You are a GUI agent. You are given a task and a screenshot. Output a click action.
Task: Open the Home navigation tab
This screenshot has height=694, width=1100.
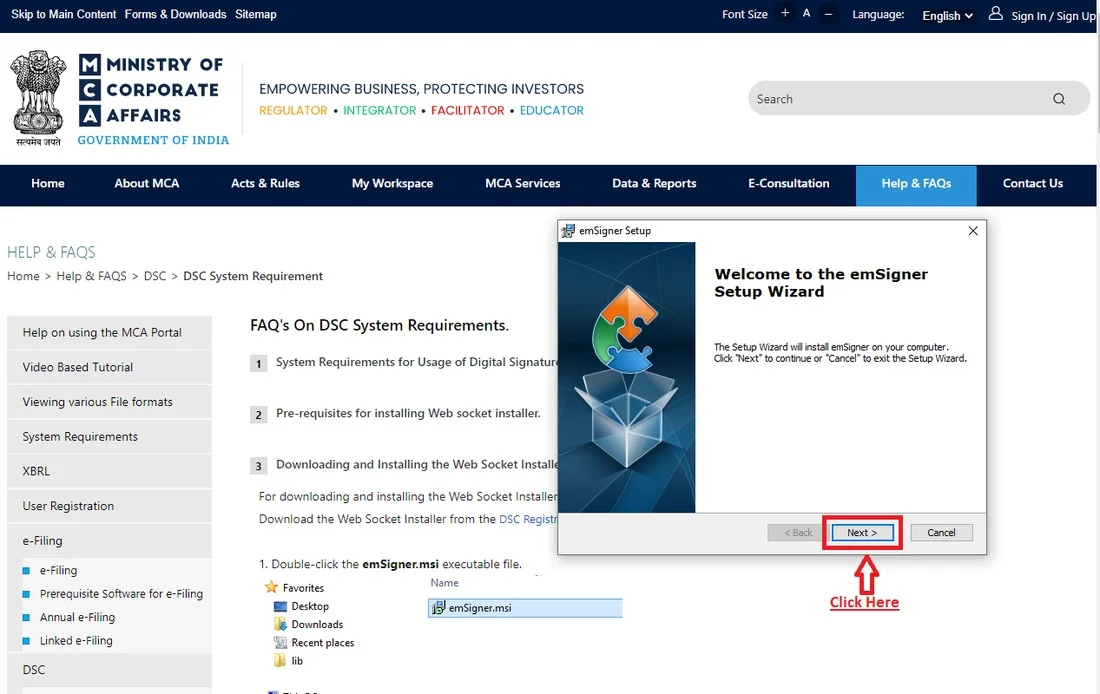(x=48, y=184)
